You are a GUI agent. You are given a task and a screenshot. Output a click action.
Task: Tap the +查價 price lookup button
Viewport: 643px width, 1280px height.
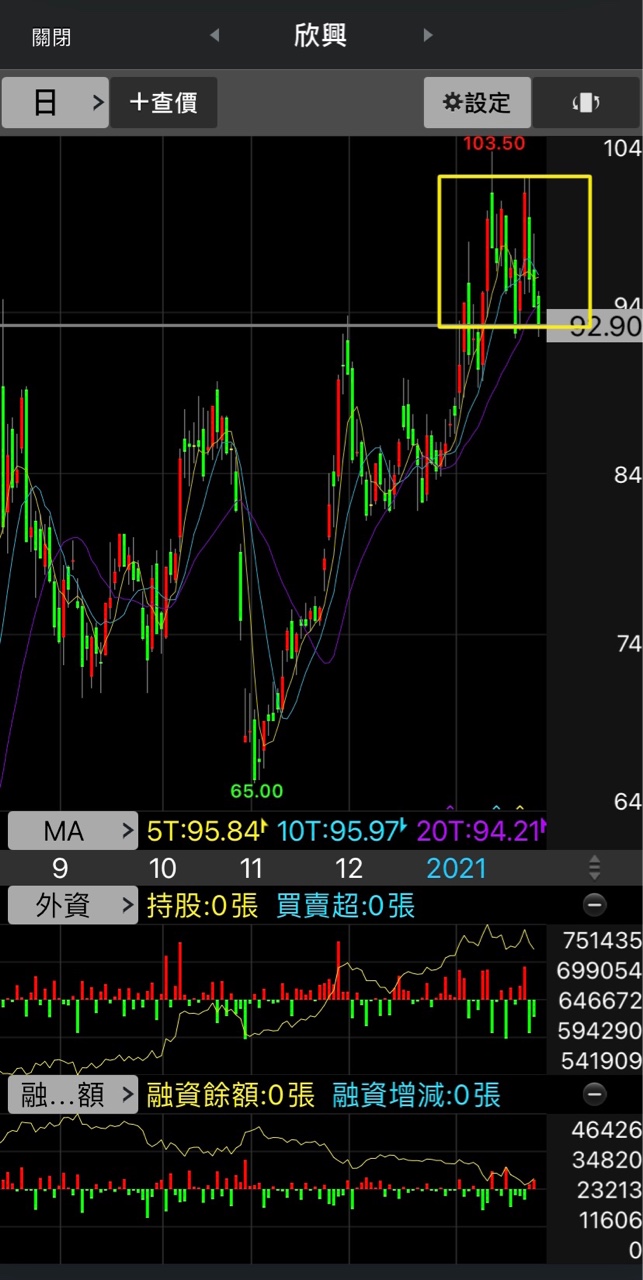coord(164,102)
